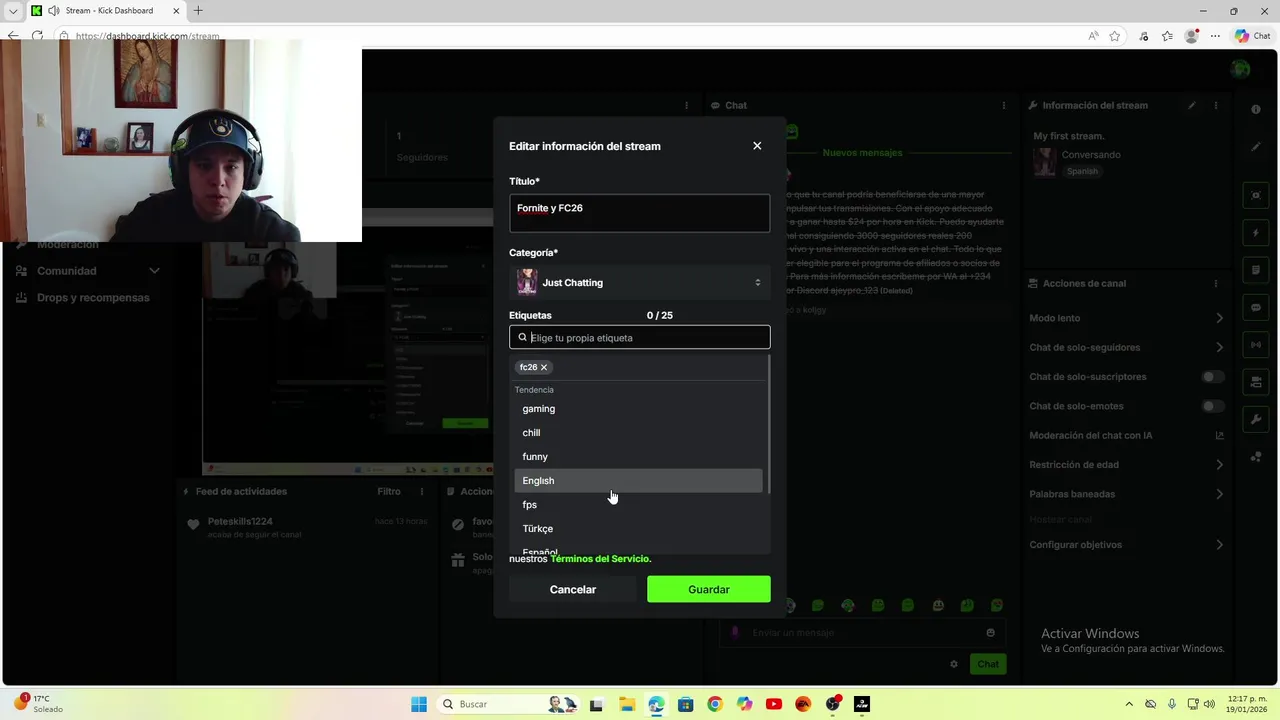Open YouTube app from taskbar
The width and height of the screenshot is (1280, 720).
773,704
